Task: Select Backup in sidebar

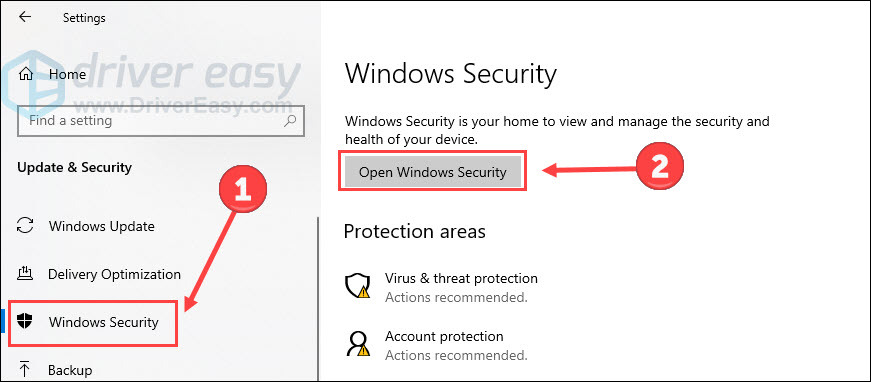Action: pos(70,369)
